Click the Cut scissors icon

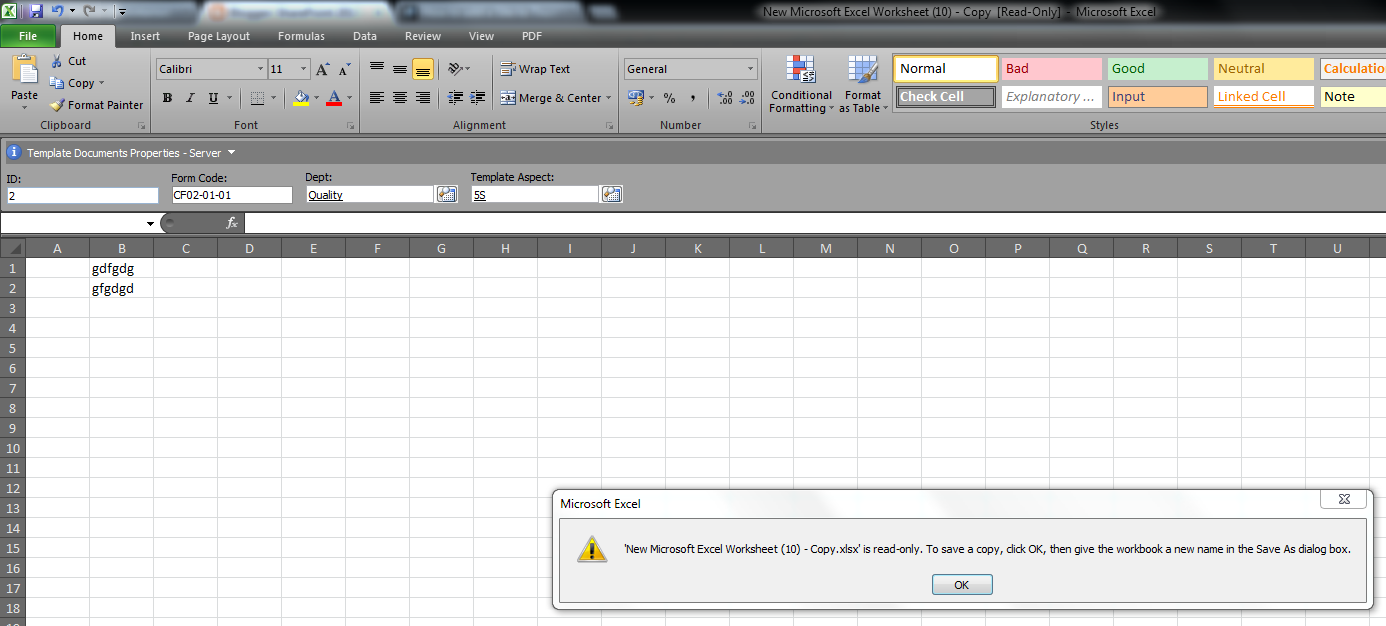[x=56, y=61]
